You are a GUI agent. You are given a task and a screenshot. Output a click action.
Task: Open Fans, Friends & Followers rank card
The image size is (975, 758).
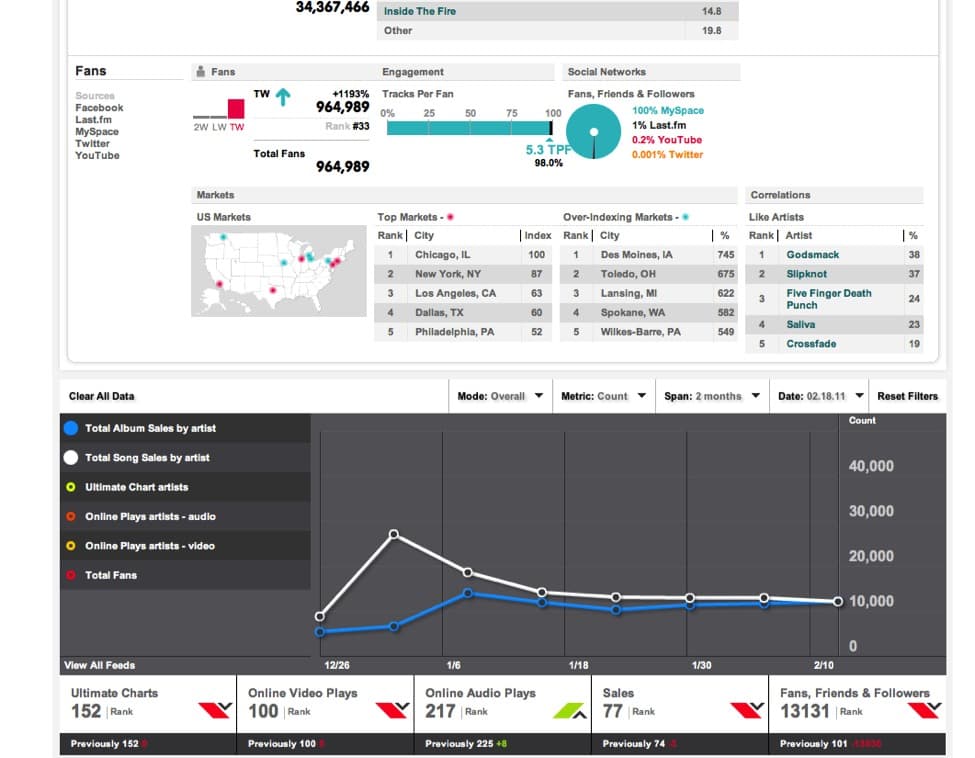(857, 716)
